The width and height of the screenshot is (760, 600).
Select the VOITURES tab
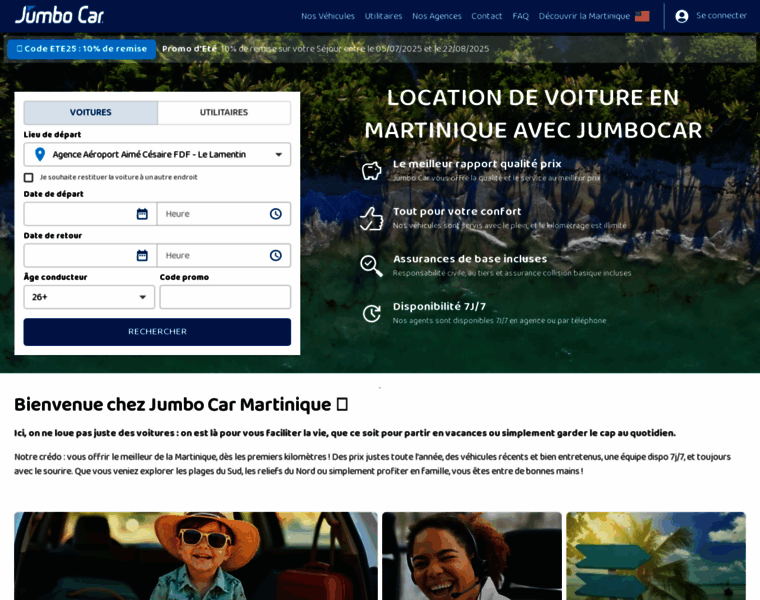tap(91, 112)
